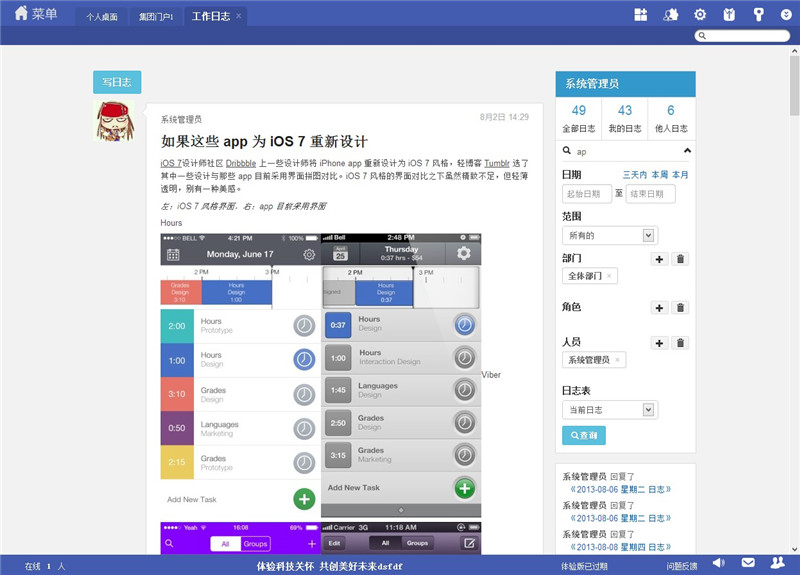
Task: Click the 查询 search button
Action: click(x=584, y=435)
